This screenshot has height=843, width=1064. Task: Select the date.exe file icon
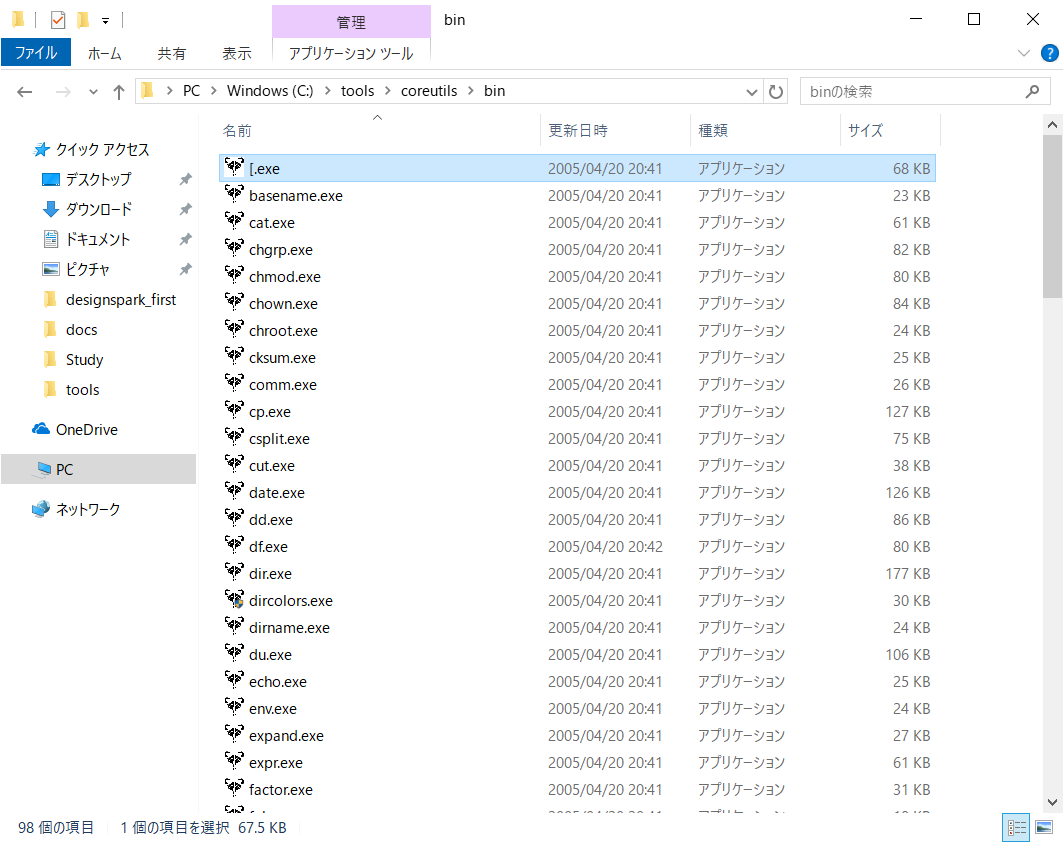(234, 491)
